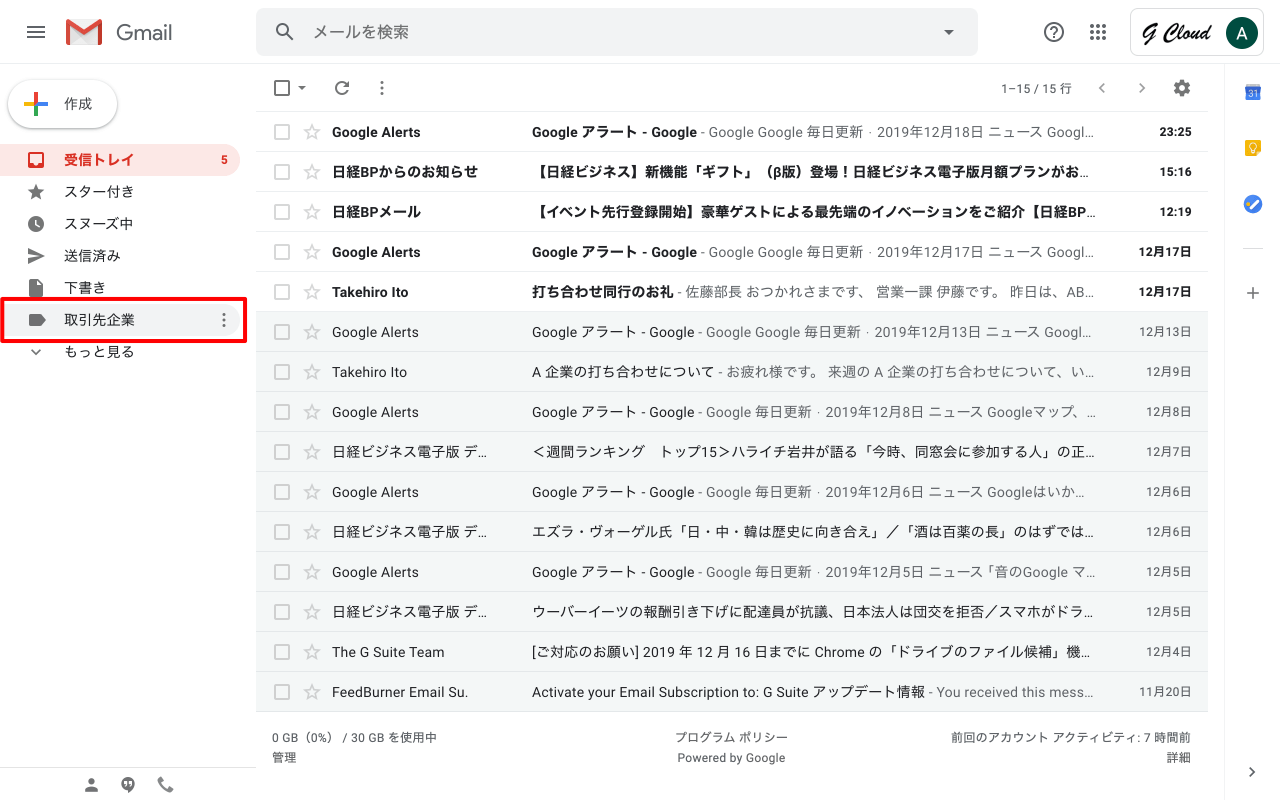Check the 日経BPからのお知らせ message box
This screenshot has width=1280, height=800.
coord(282,172)
